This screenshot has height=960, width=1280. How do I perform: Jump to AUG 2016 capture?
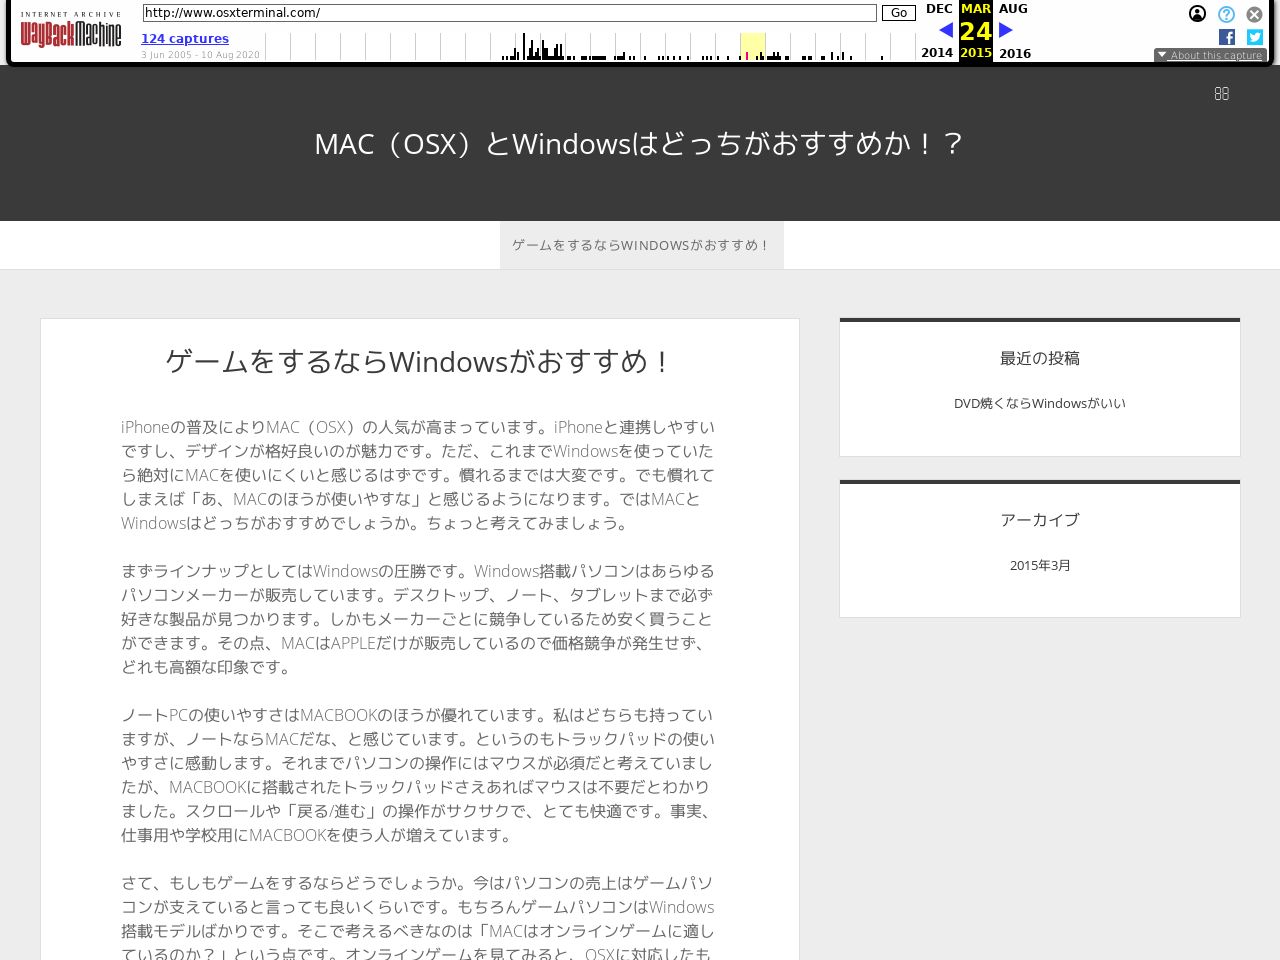coord(1013,9)
